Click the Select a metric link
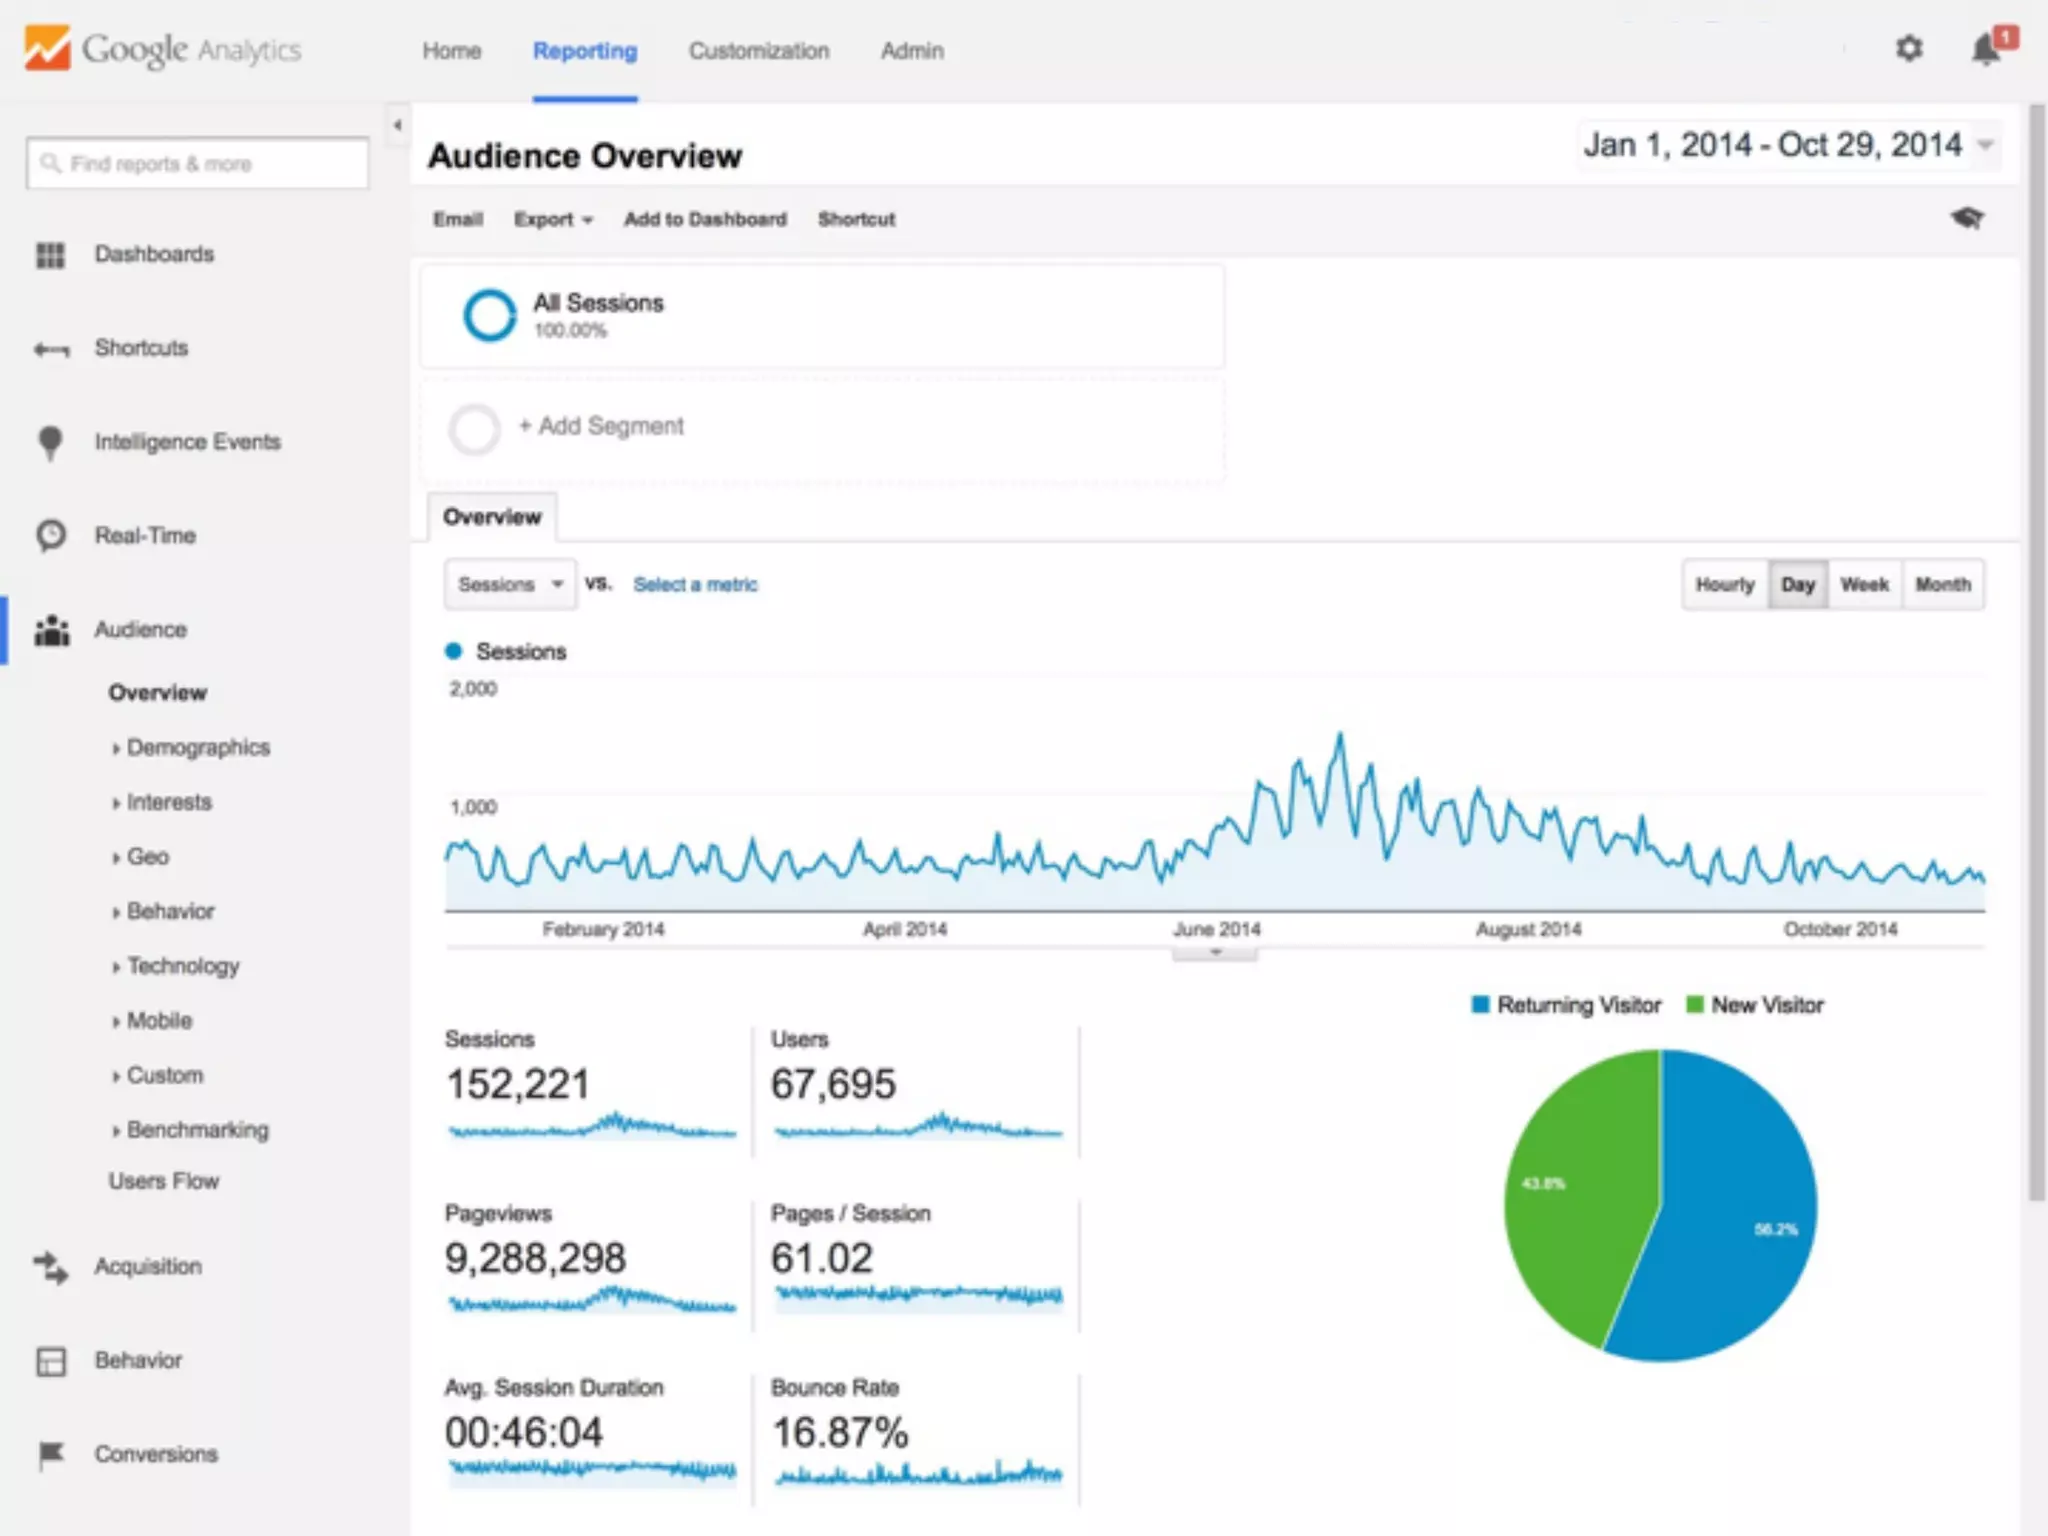 coord(695,585)
